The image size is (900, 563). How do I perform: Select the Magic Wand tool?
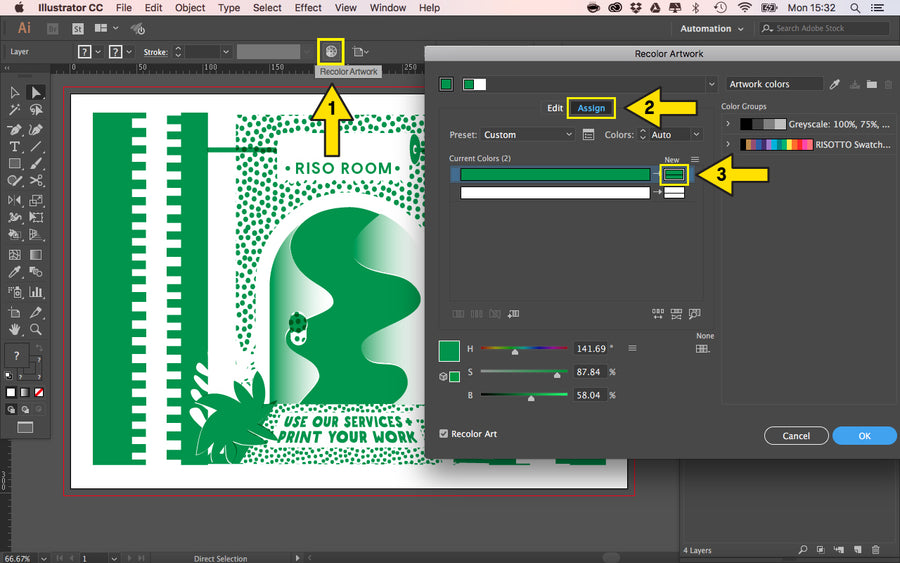14,110
